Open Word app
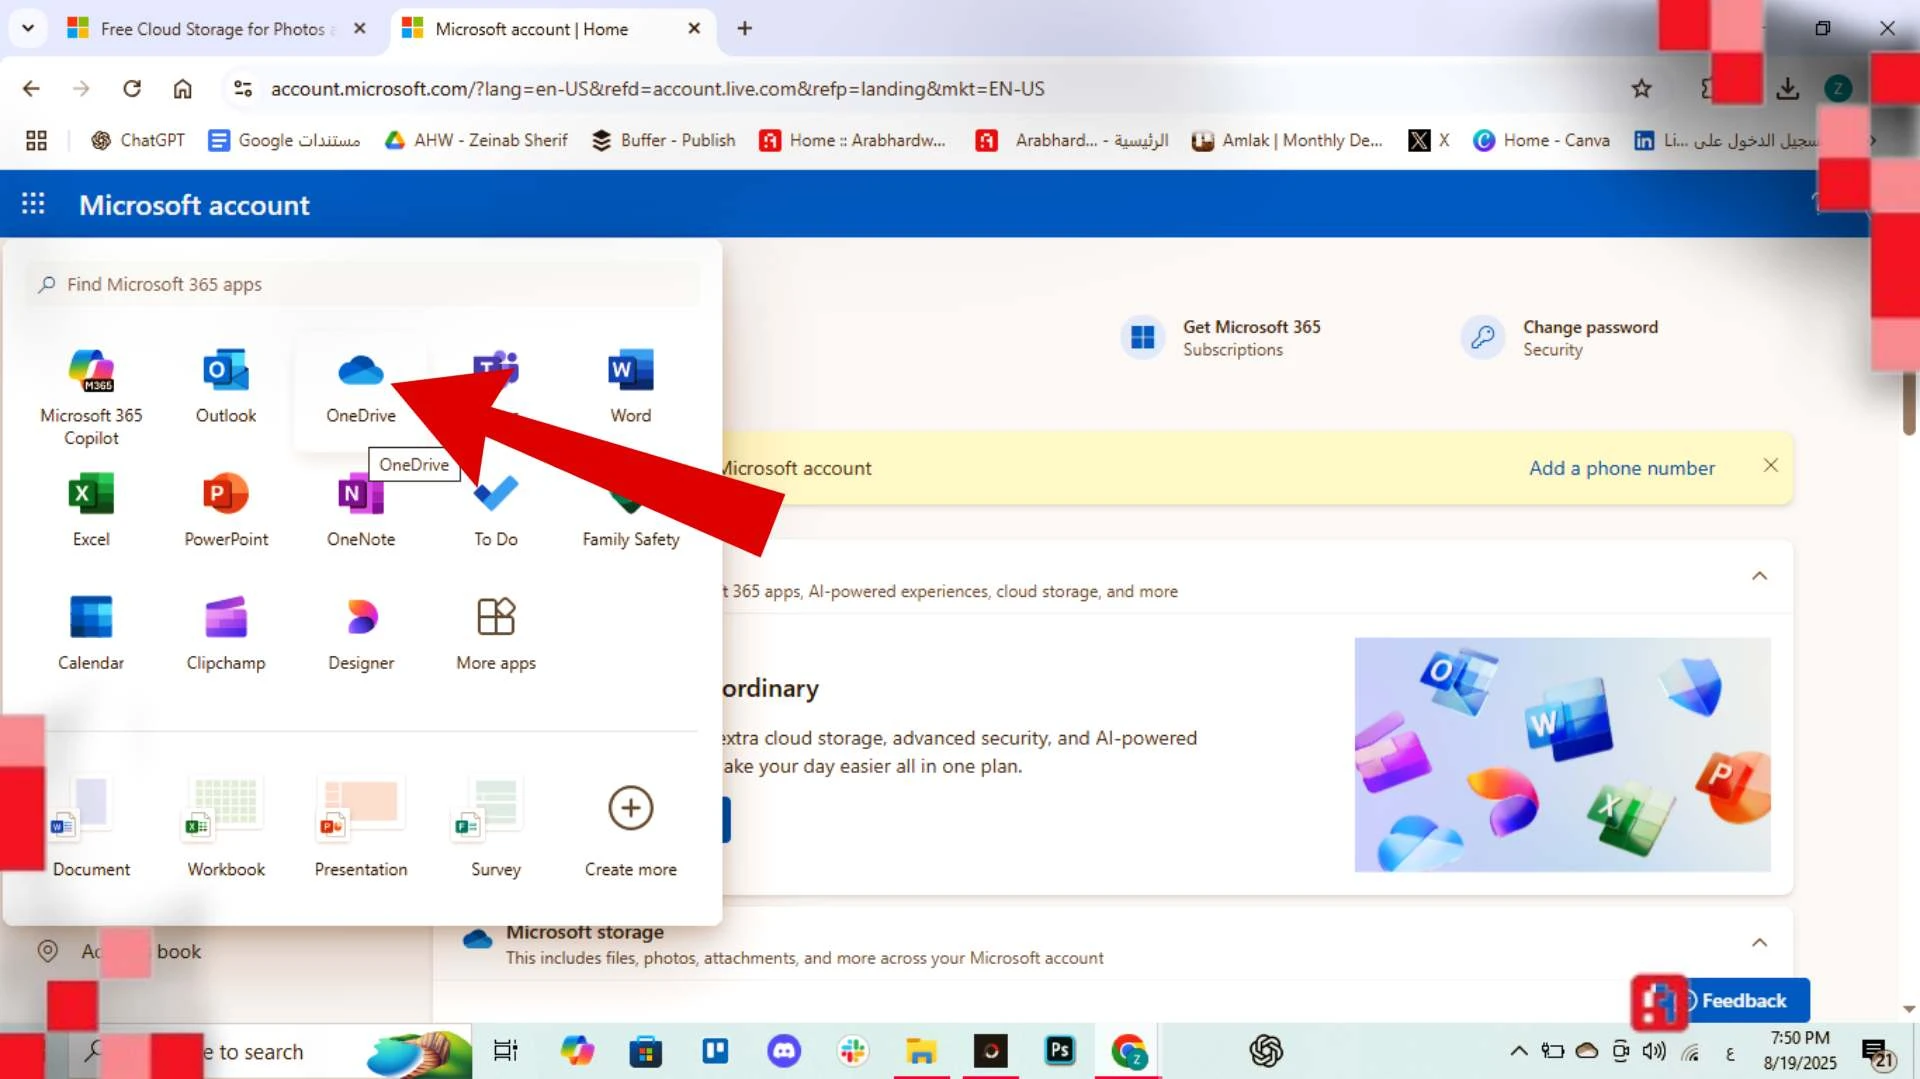 pyautogui.click(x=631, y=386)
